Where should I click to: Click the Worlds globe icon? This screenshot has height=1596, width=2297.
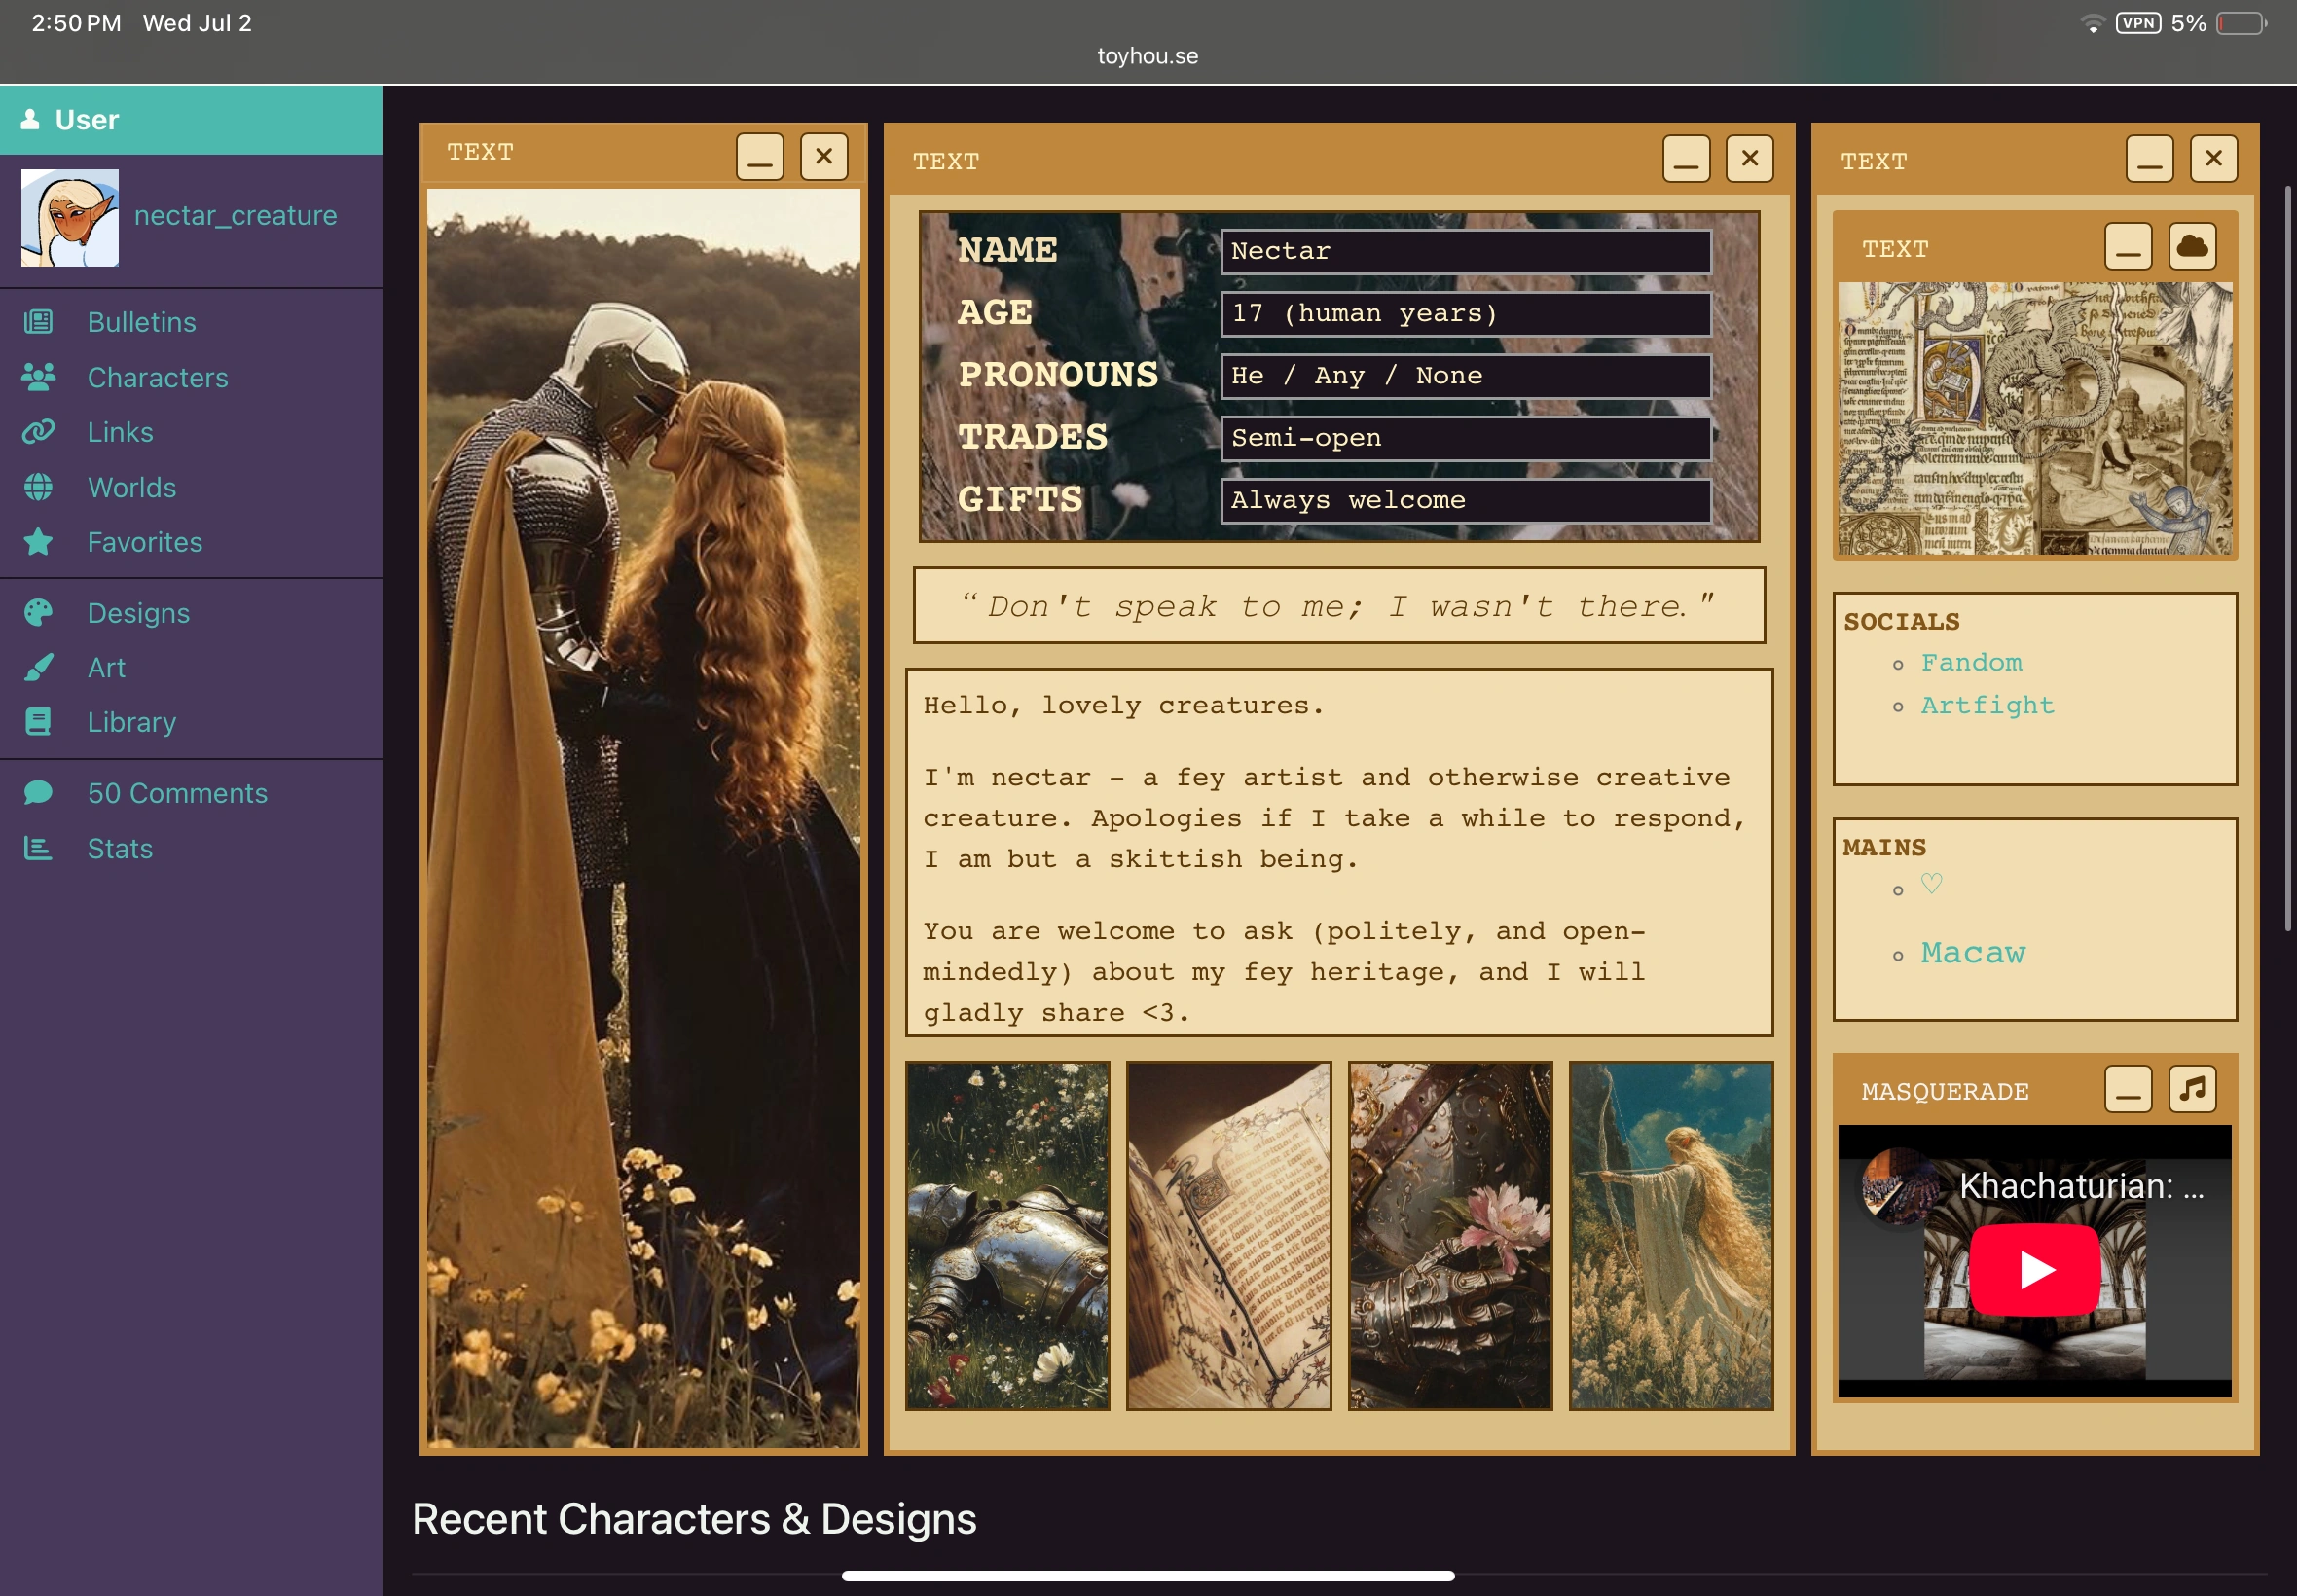point(38,487)
